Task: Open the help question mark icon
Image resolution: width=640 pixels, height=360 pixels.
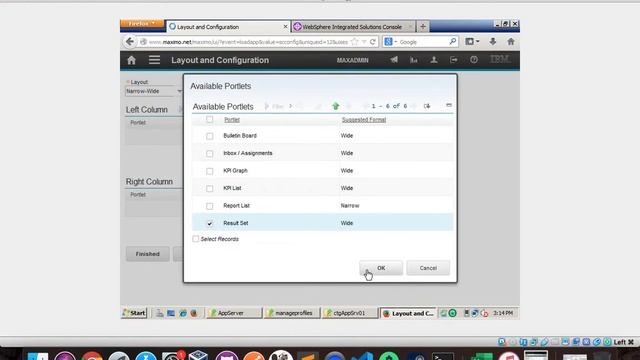Action: click(473, 60)
